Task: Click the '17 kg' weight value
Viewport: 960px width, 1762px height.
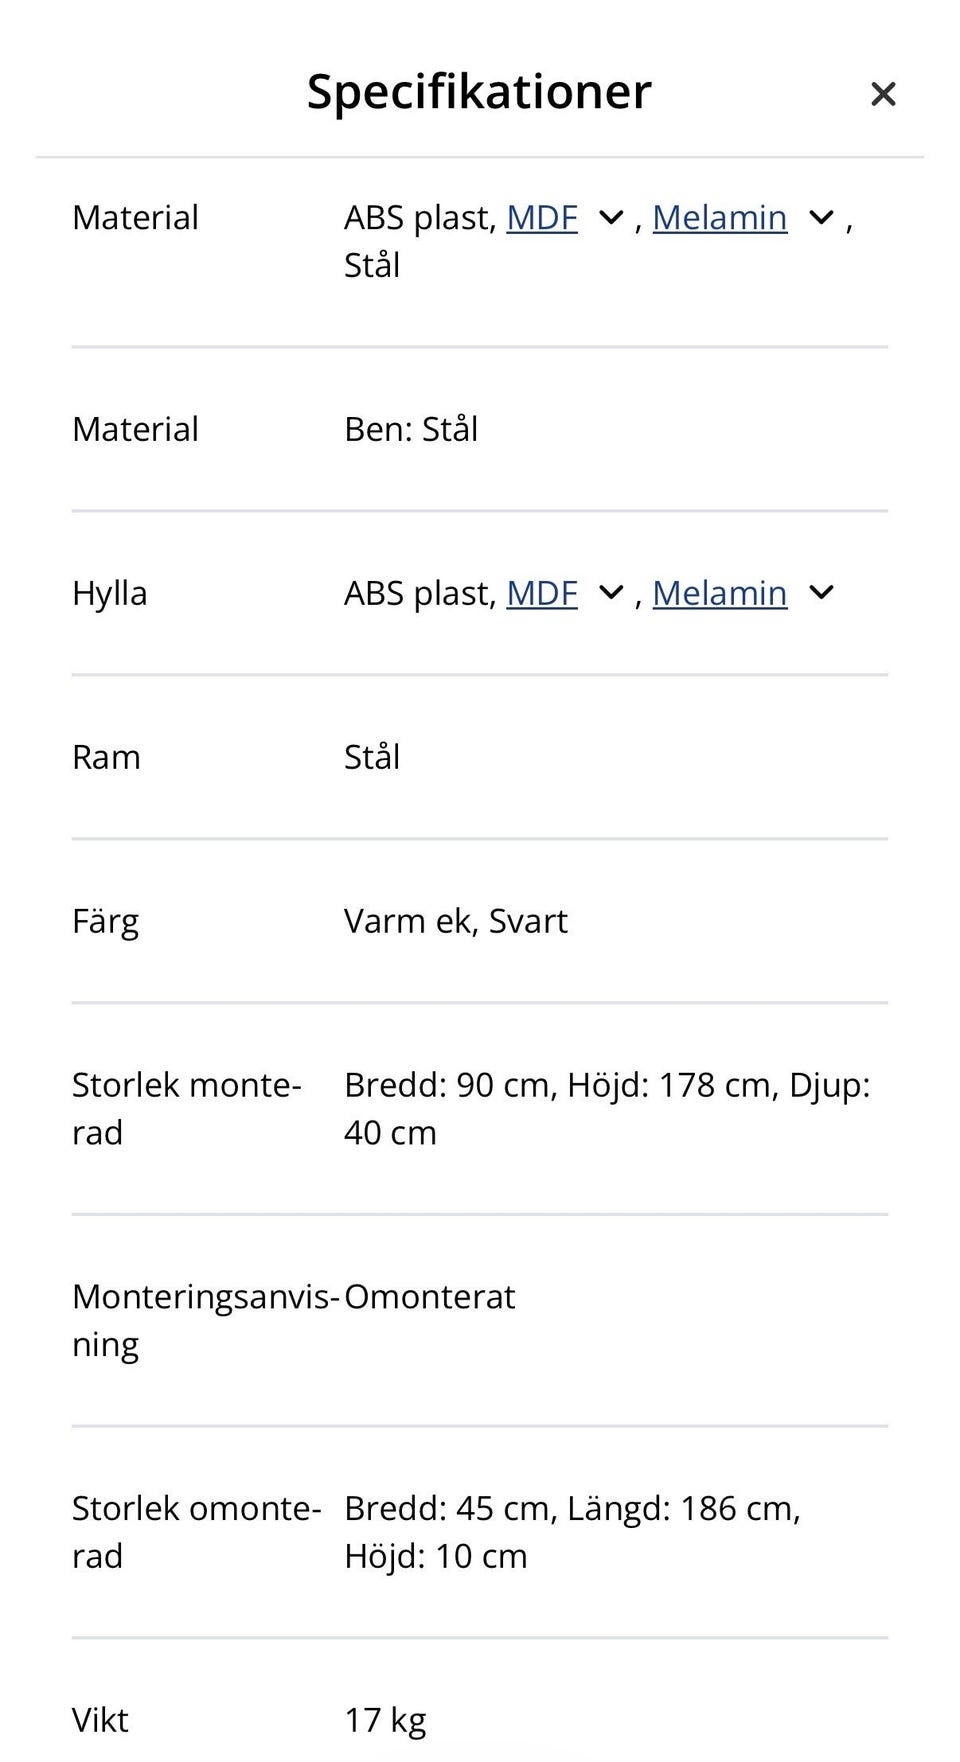Action: coord(386,1721)
